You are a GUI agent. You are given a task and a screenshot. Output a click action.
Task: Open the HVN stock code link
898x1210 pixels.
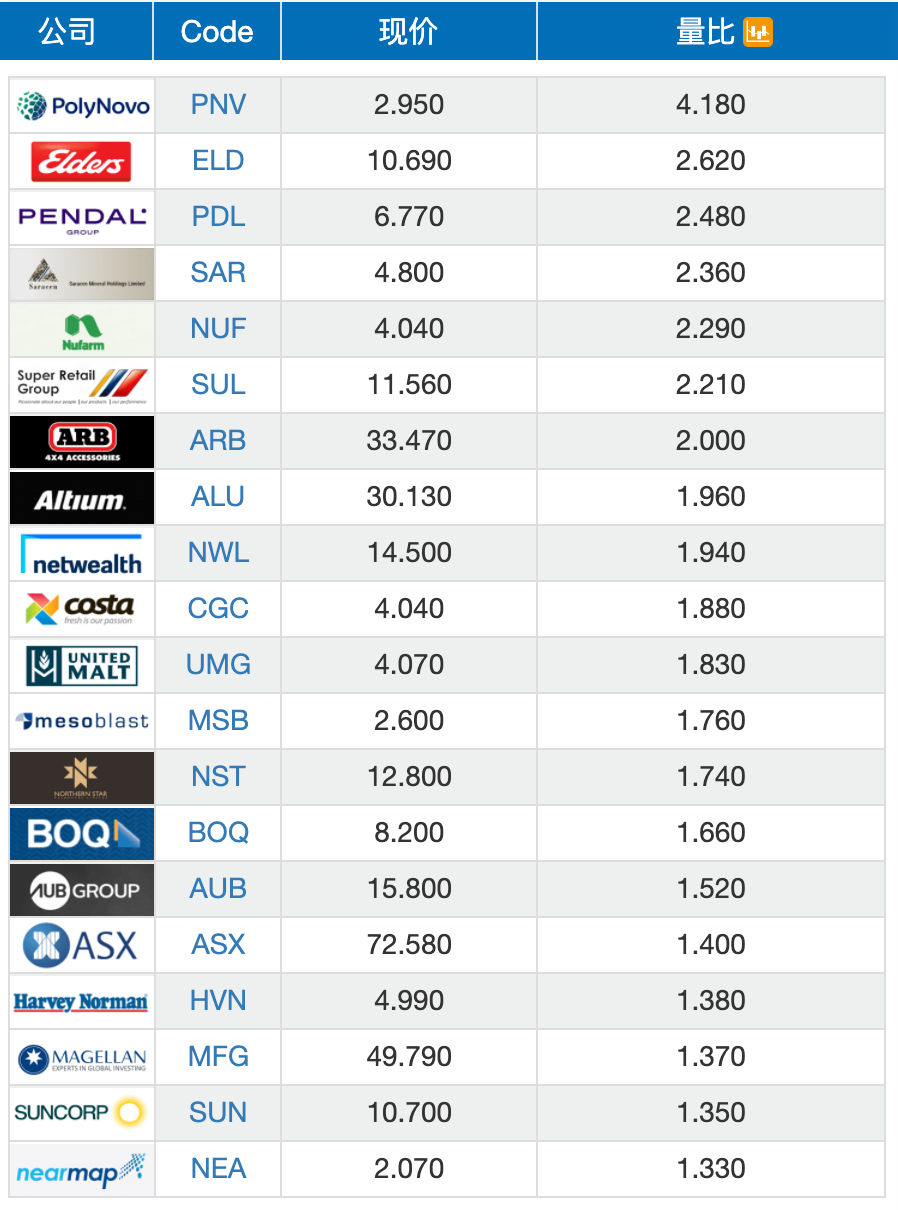point(218,1001)
